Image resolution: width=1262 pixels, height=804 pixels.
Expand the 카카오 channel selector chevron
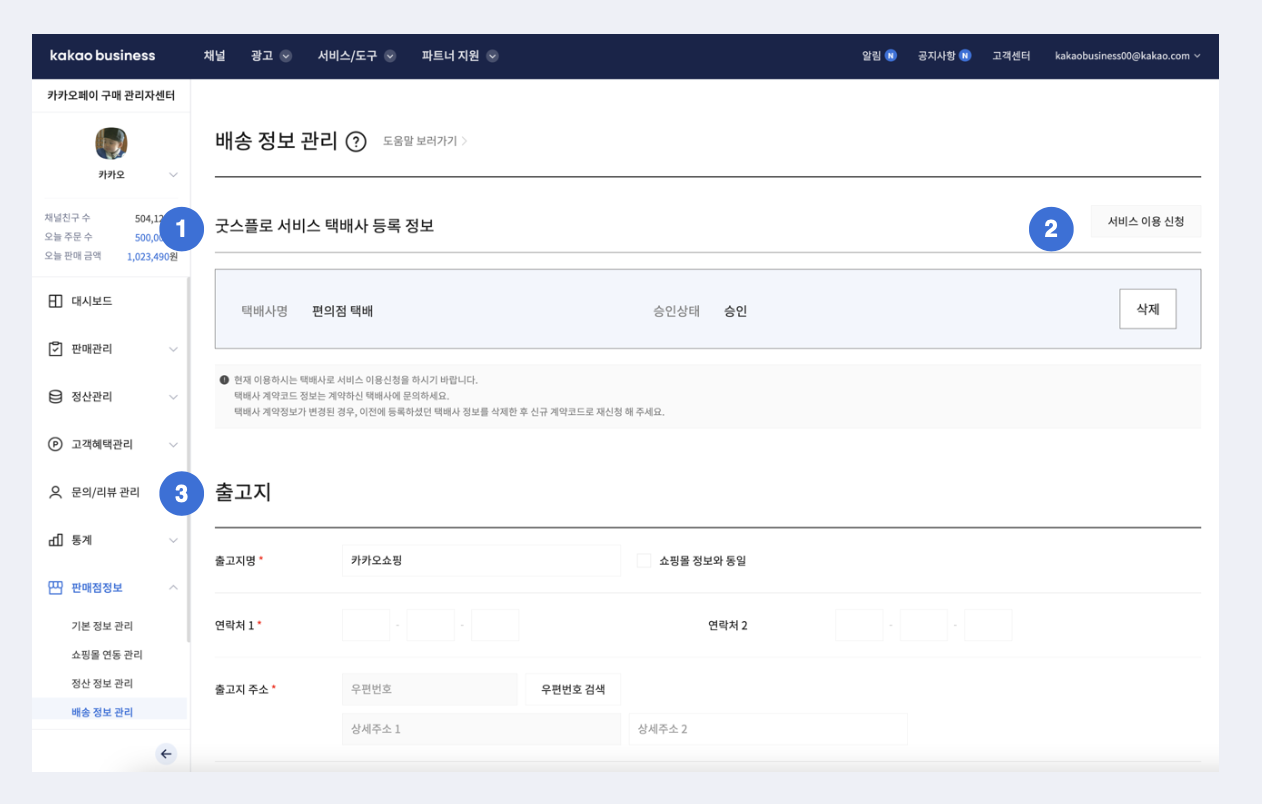click(x=173, y=175)
